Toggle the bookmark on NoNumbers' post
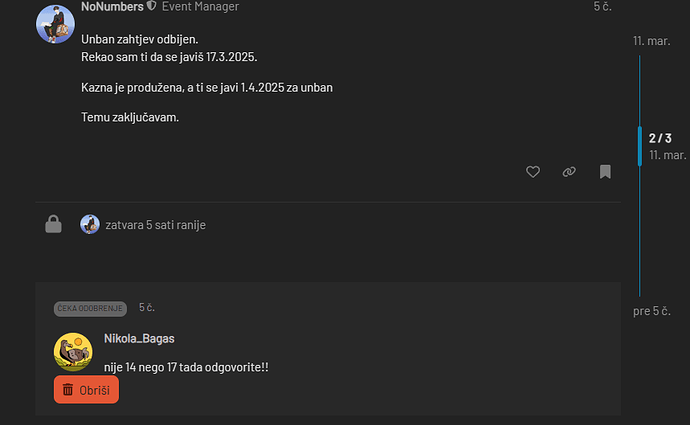This screenshot has height=425, width=690. (x=605, y=172)
